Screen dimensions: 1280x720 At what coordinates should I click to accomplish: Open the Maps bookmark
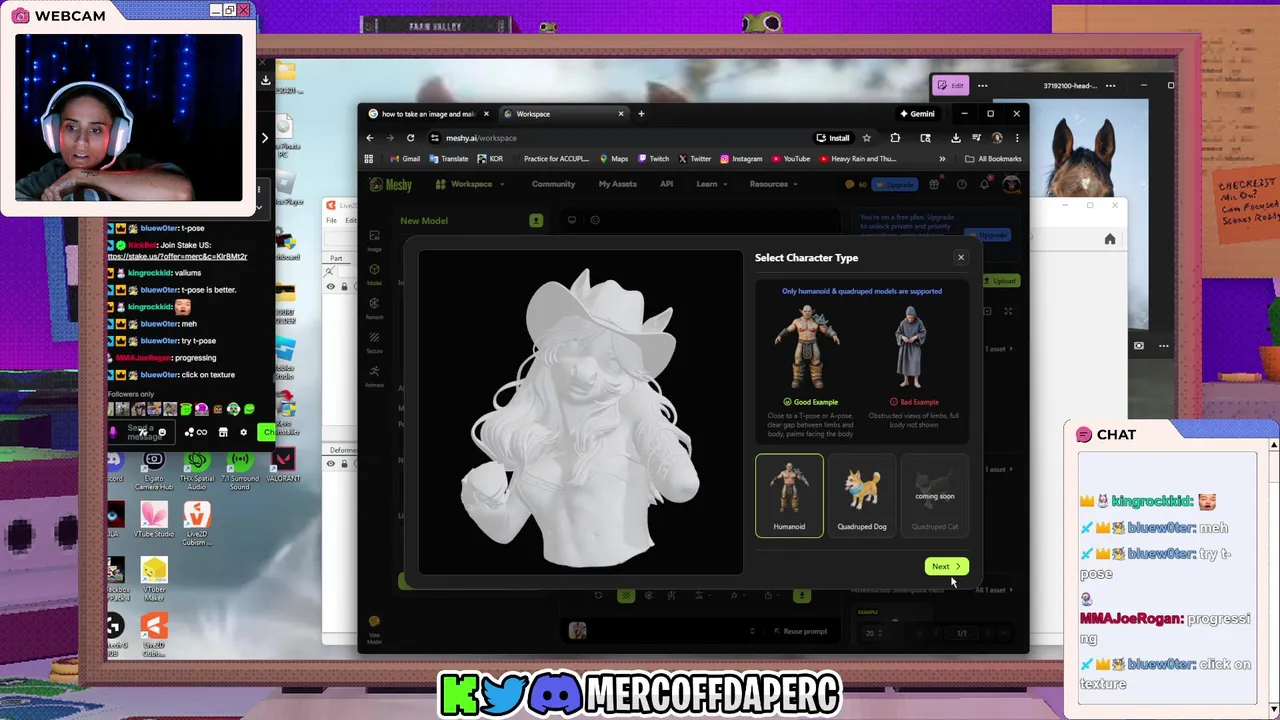point(614,159)
